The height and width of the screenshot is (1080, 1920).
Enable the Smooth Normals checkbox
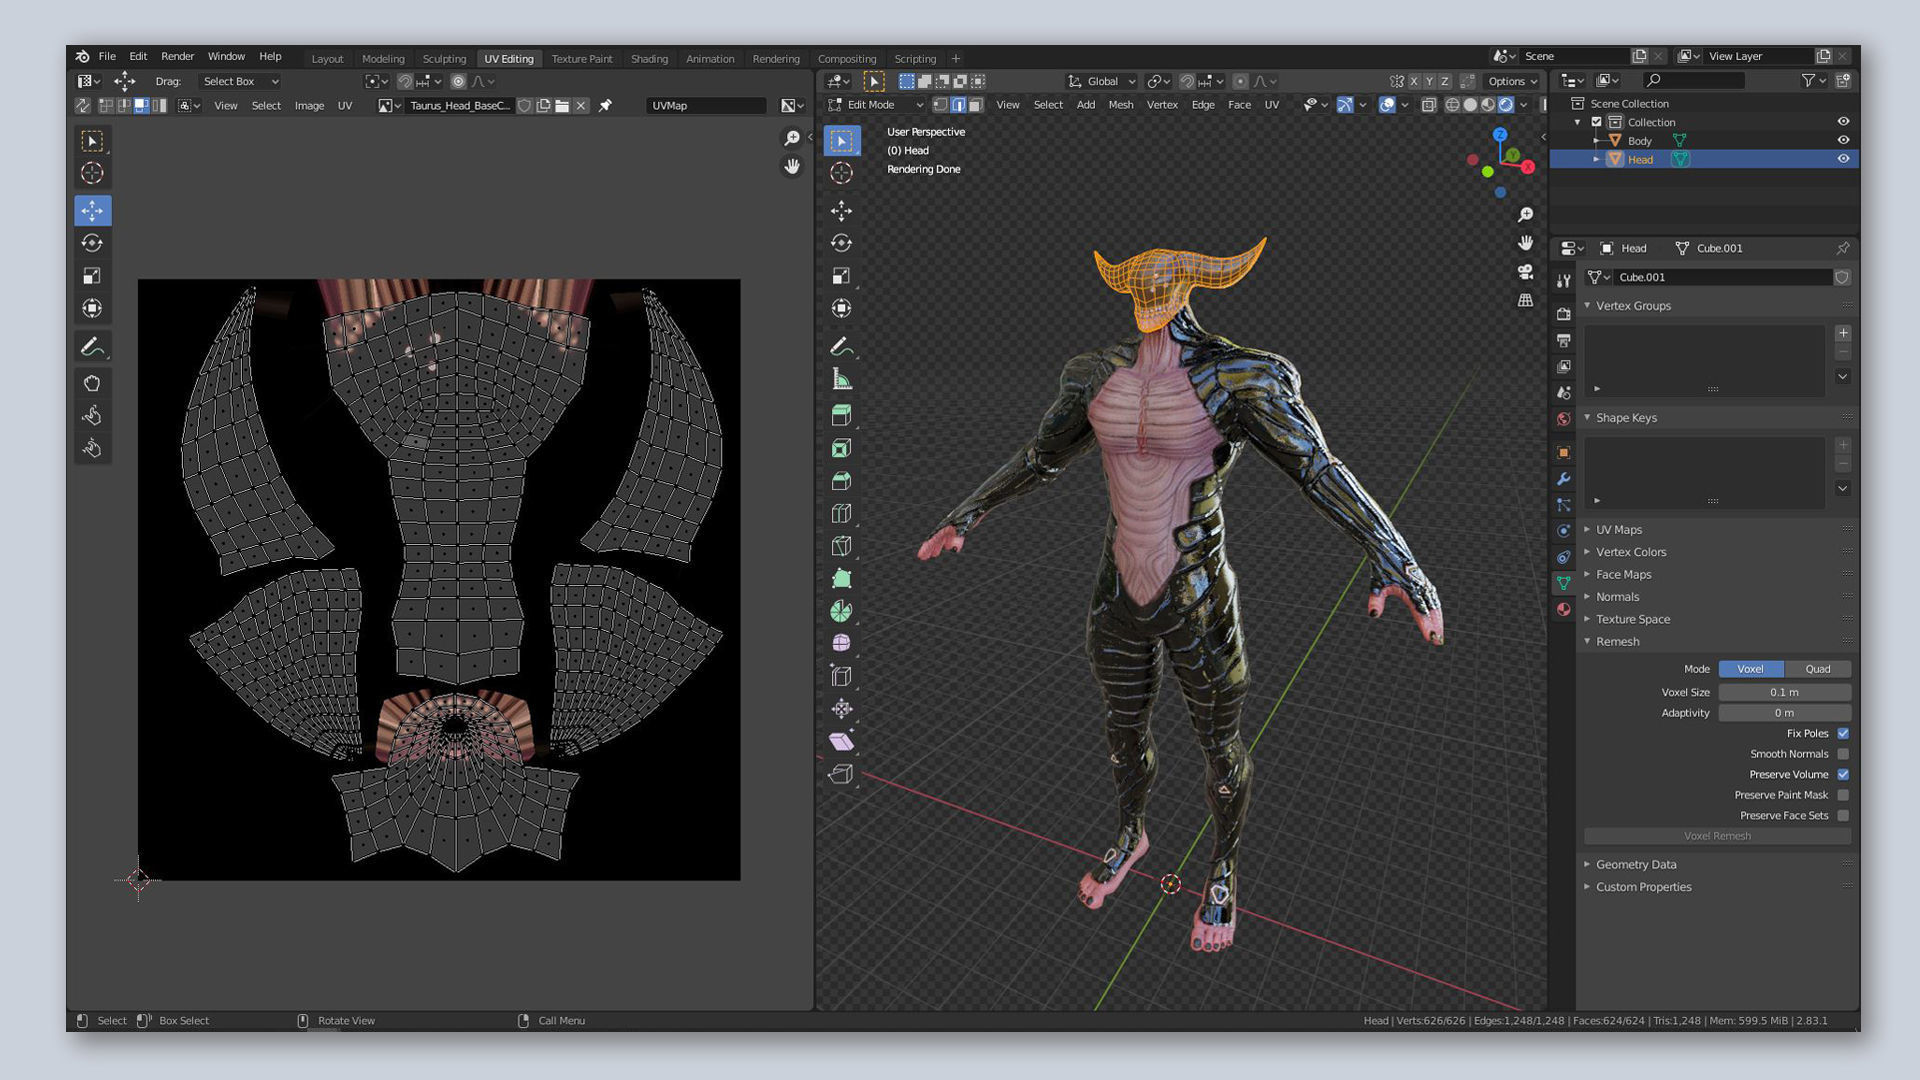(1843, 754)
